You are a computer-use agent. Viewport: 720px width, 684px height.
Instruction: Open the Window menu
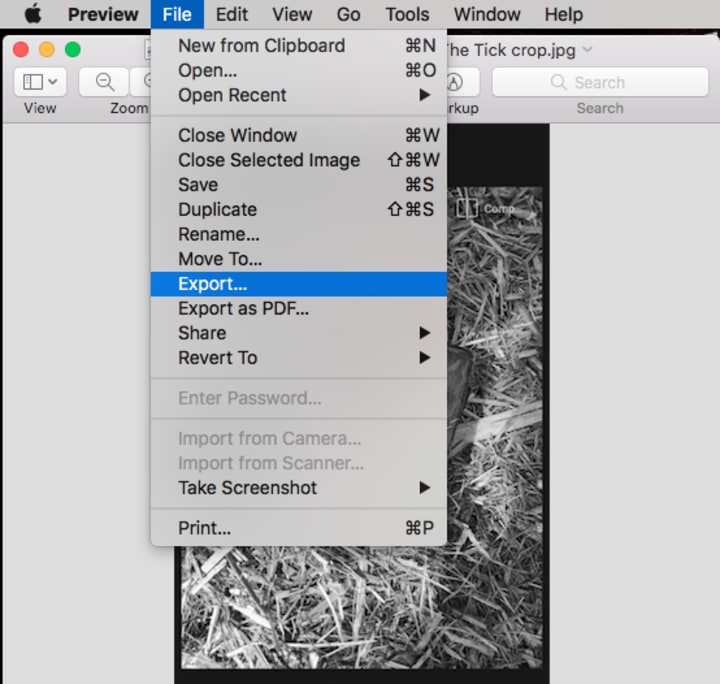pos(487,14)
